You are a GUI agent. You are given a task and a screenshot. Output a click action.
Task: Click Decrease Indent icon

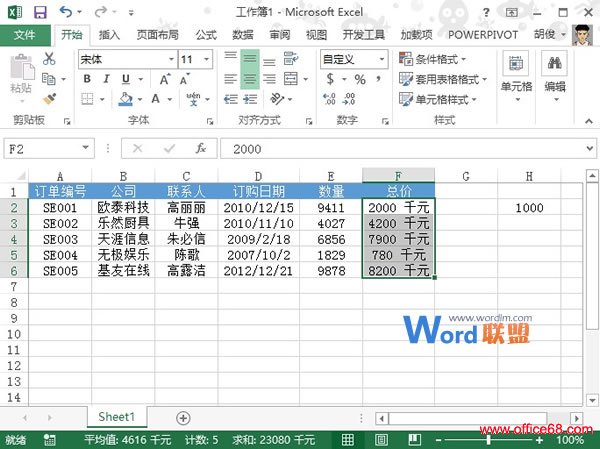point(230,100)
